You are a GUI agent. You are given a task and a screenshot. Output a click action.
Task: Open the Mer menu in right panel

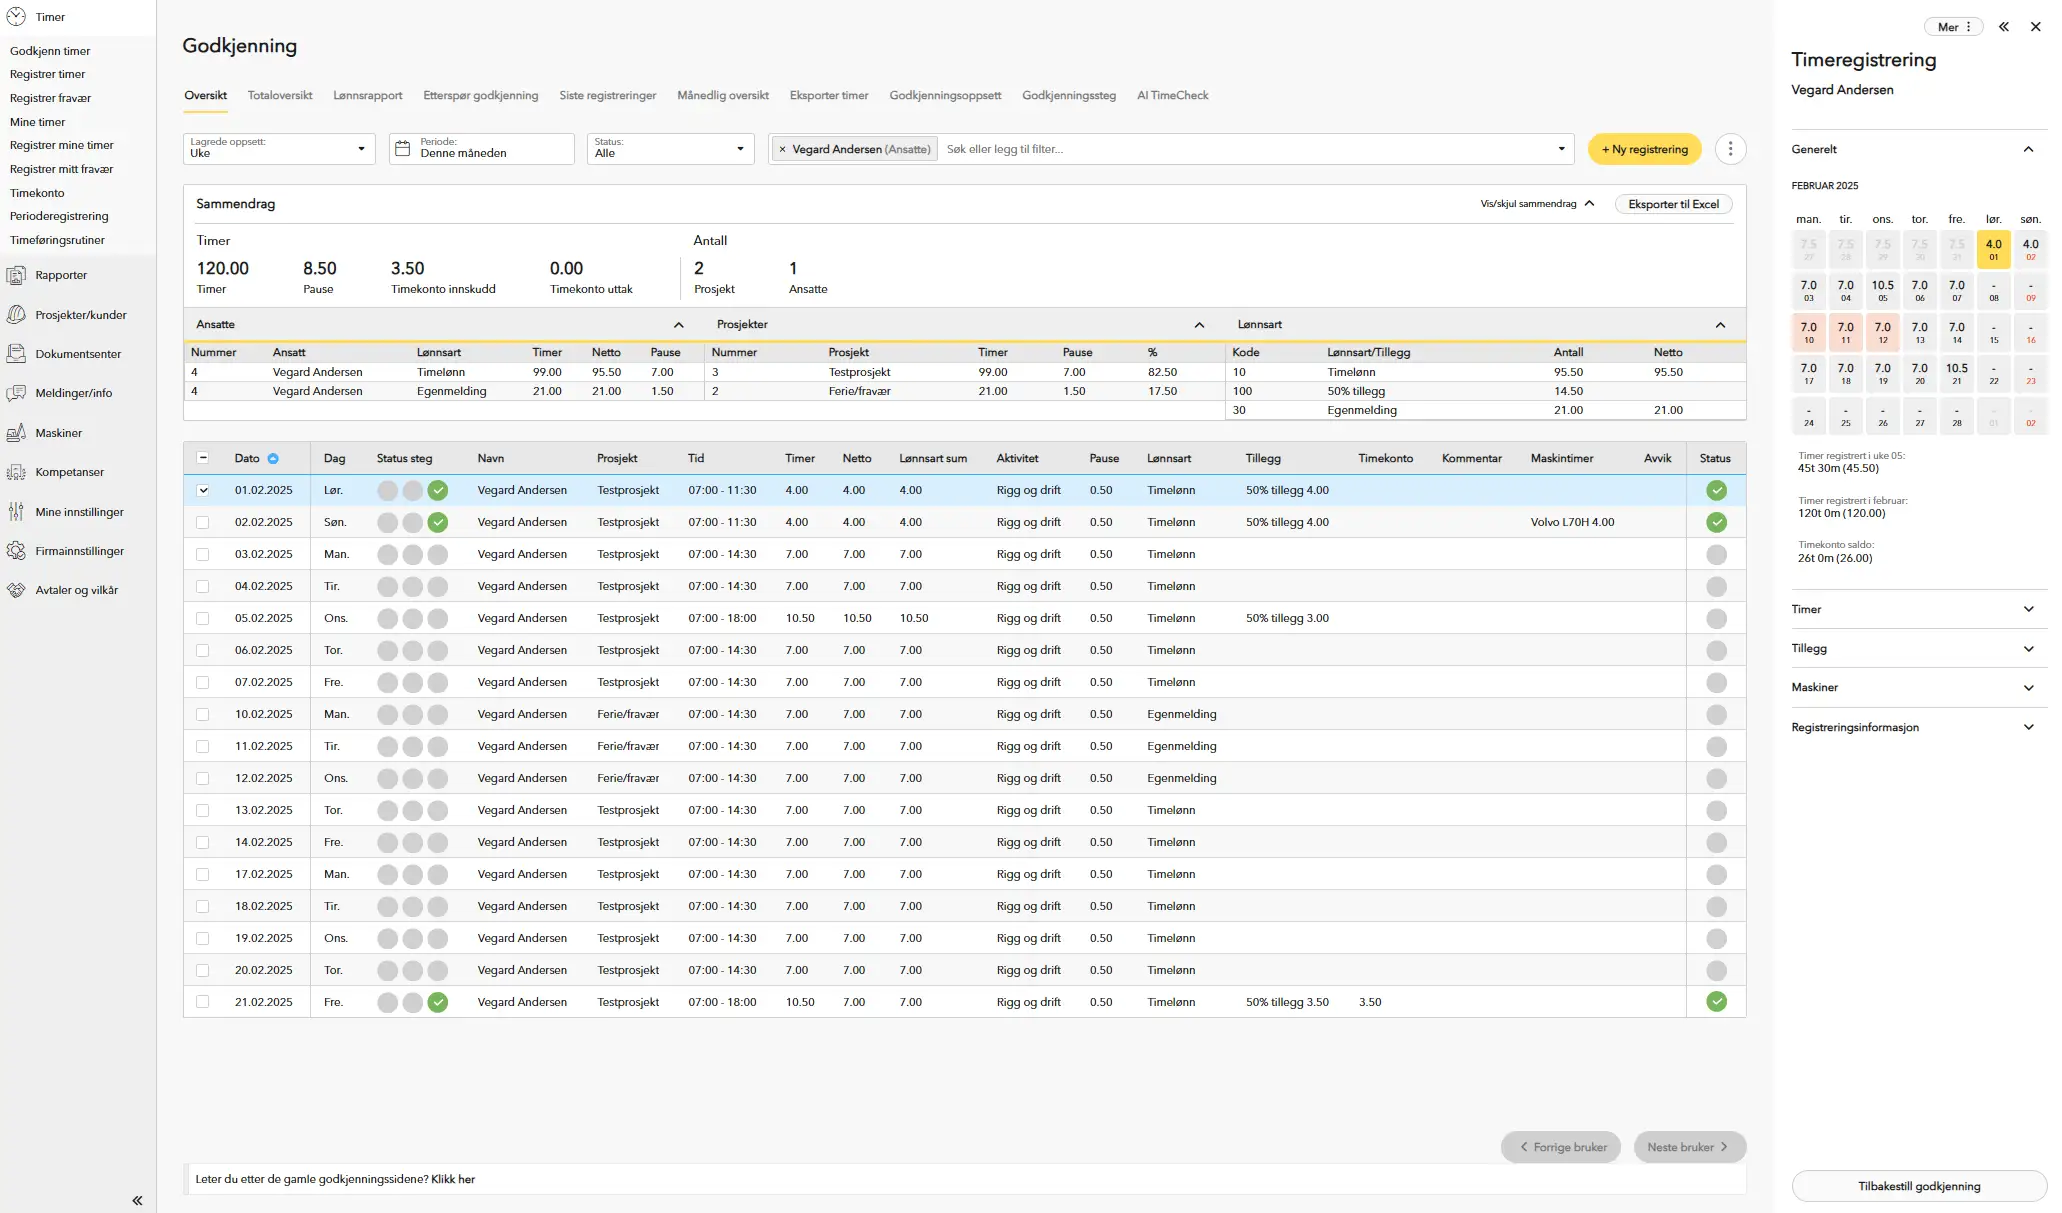1954,27
